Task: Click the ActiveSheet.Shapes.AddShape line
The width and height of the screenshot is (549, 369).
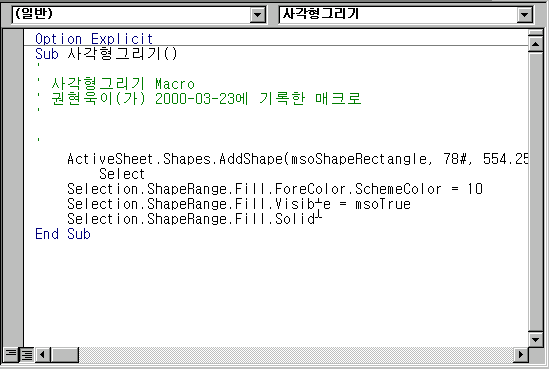Action: click(x=298, y=159)
